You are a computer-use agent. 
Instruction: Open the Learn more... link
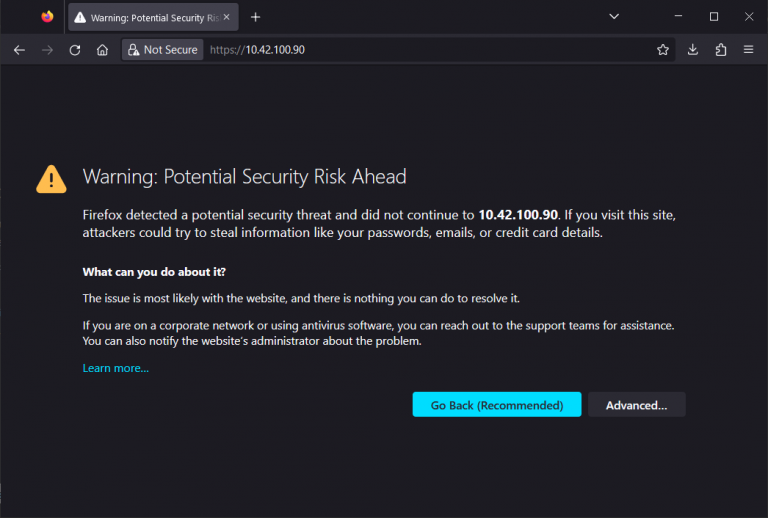(x=115, y=368)
